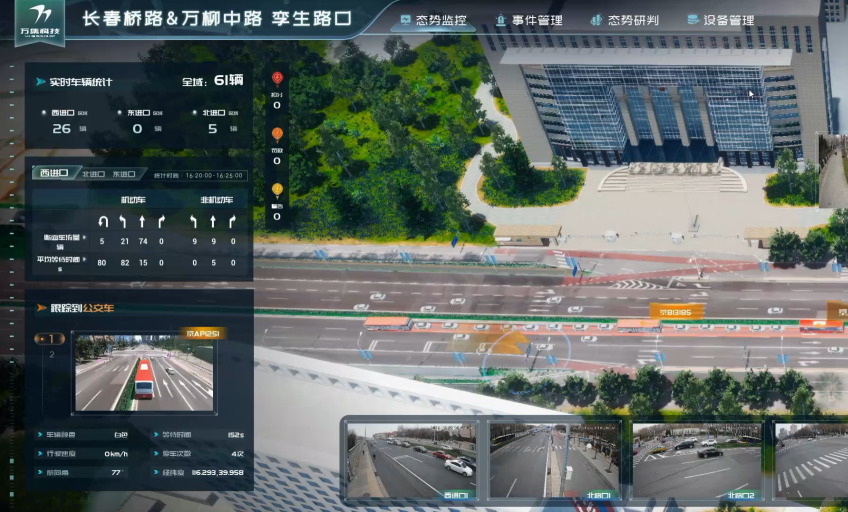Click the 京AP1251 plate tag
Image resolution: width=848 pixels, height=512 pixels.
pos(202,333)
